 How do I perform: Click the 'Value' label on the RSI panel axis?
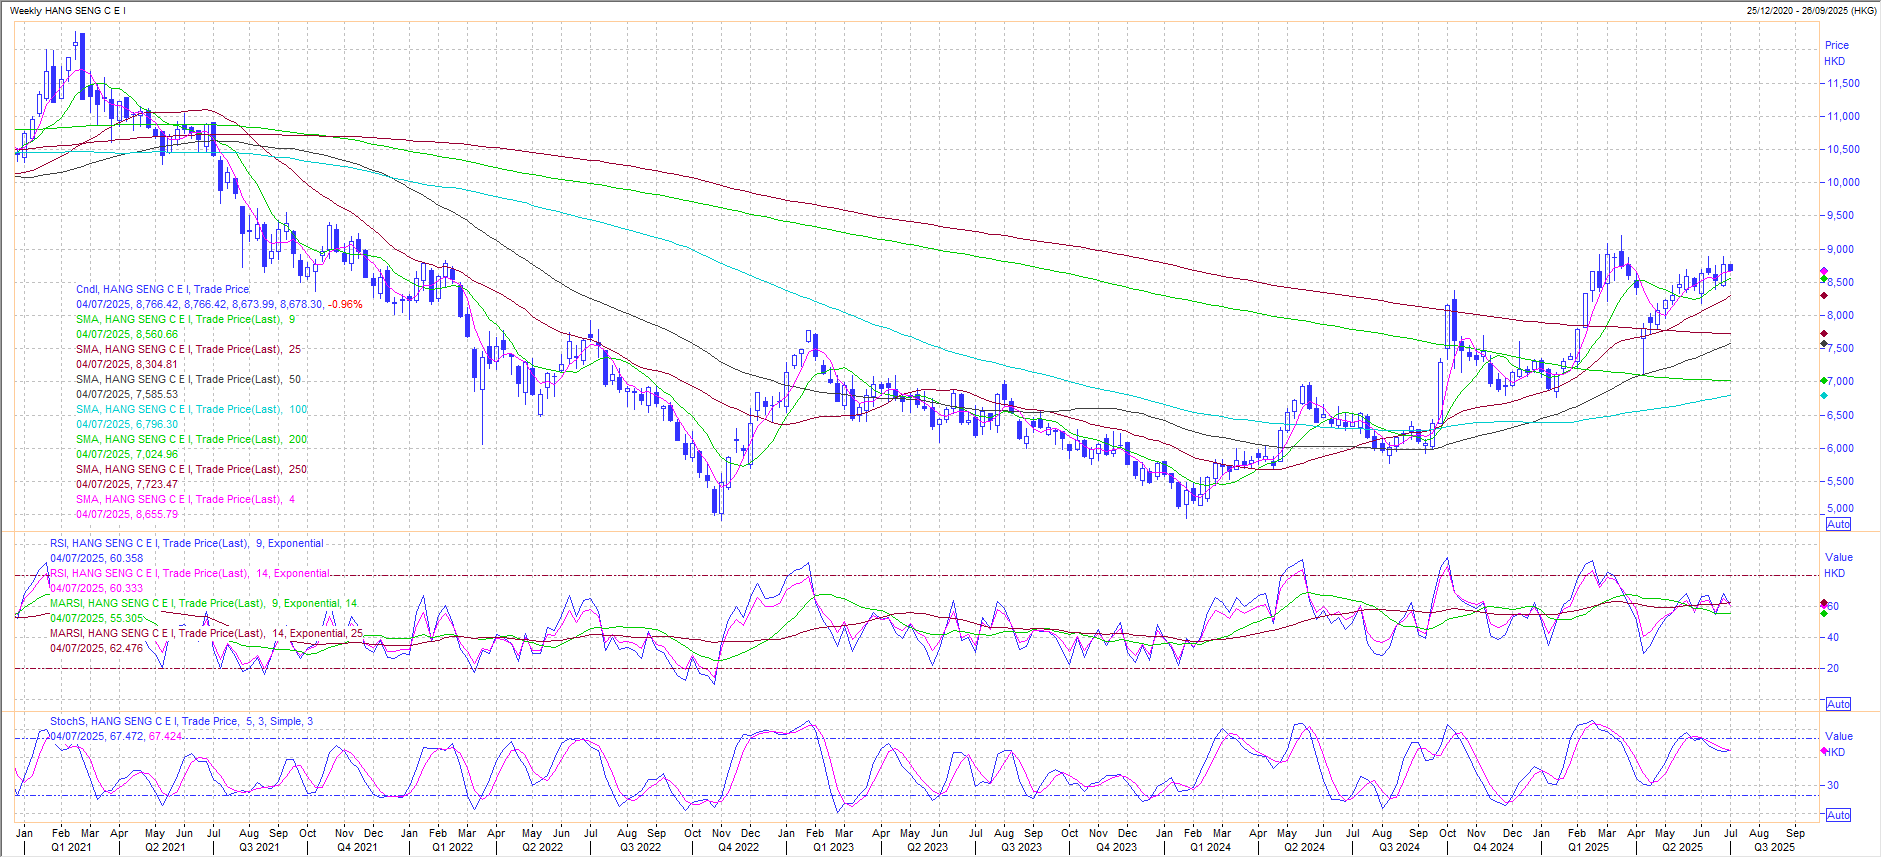pos(1838,557)
